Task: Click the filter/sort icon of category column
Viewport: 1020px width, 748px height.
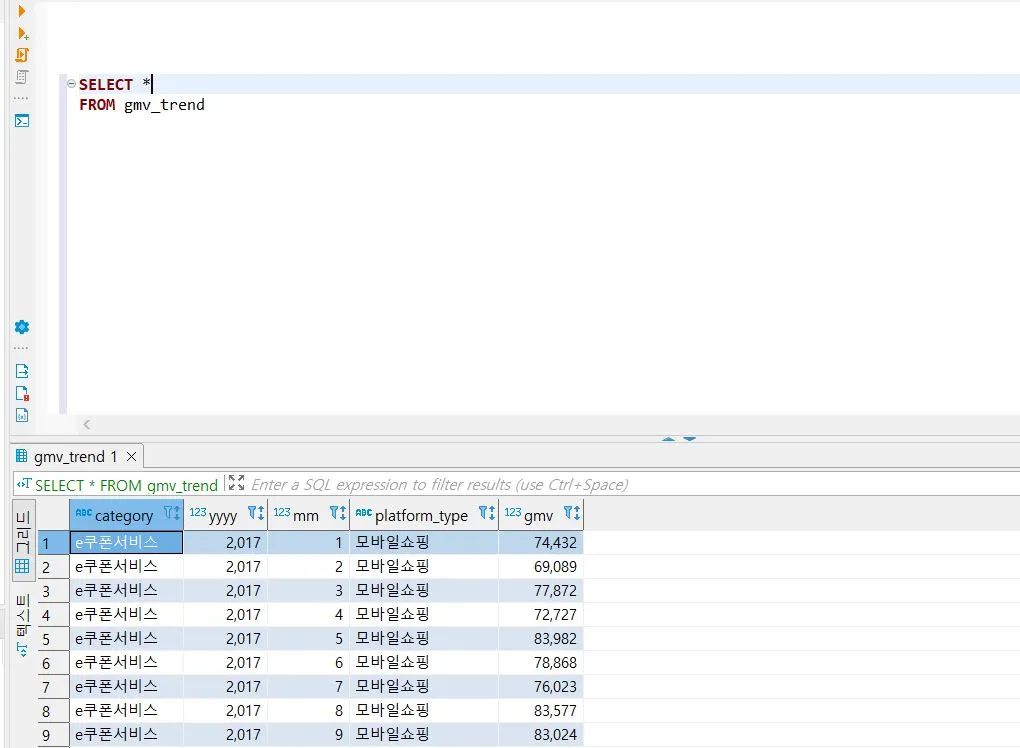Action: tap(172, 513)
